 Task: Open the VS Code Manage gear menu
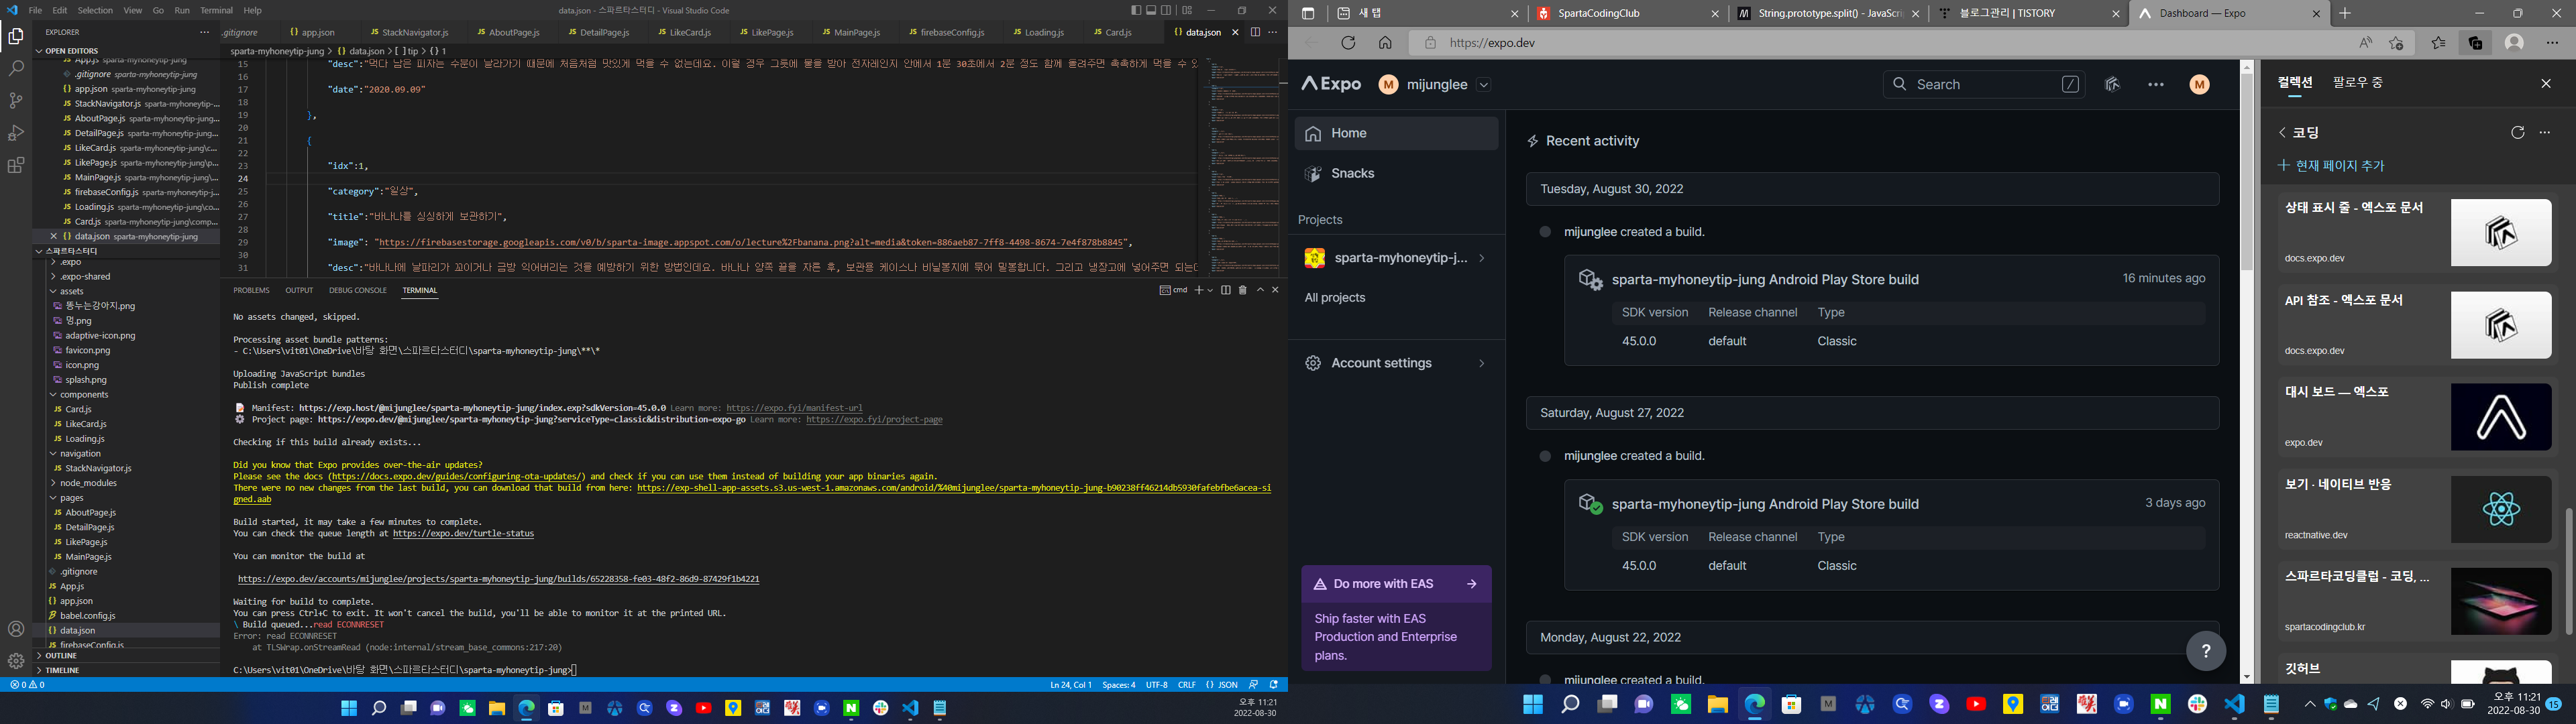coord(16,661)
